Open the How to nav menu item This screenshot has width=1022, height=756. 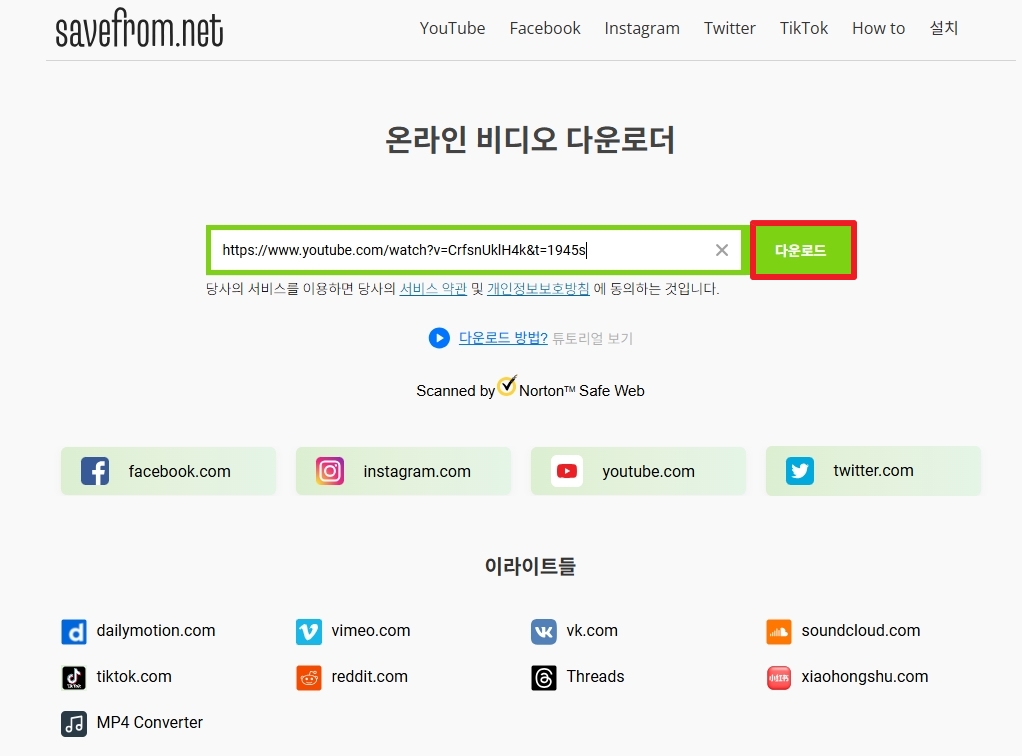tap(878, 28)
